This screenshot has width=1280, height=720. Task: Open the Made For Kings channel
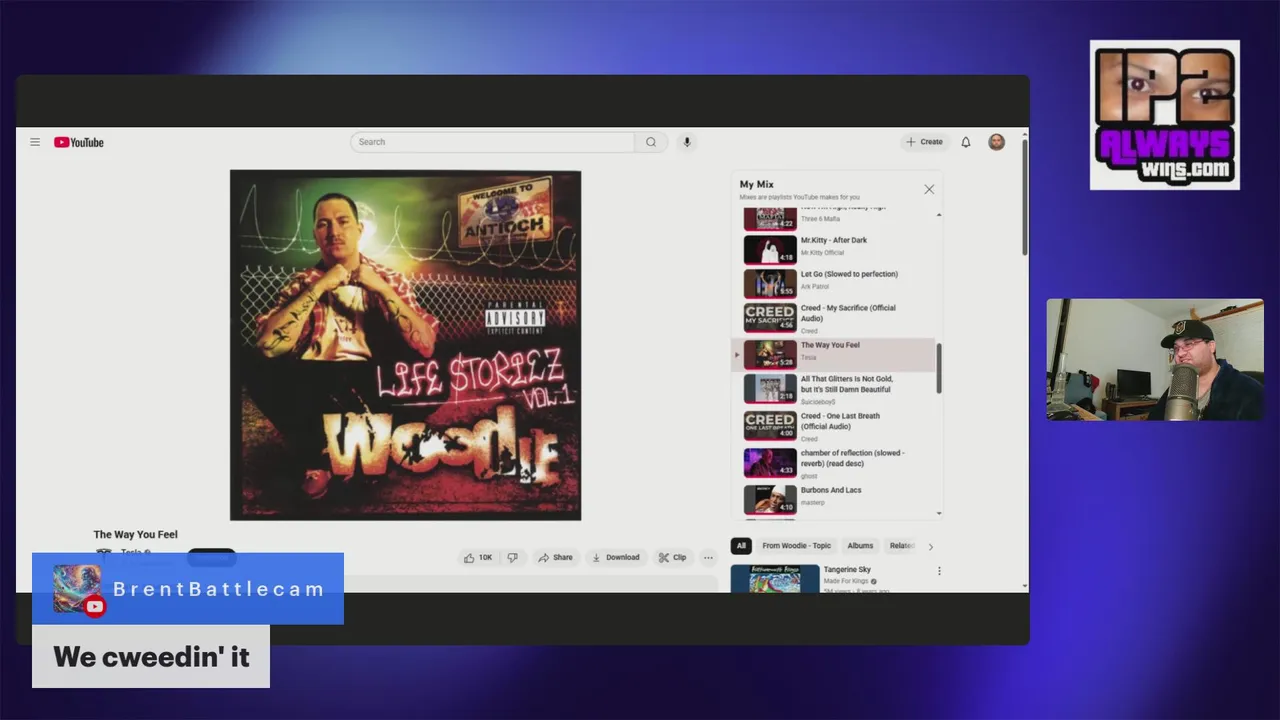click(845, 581)
